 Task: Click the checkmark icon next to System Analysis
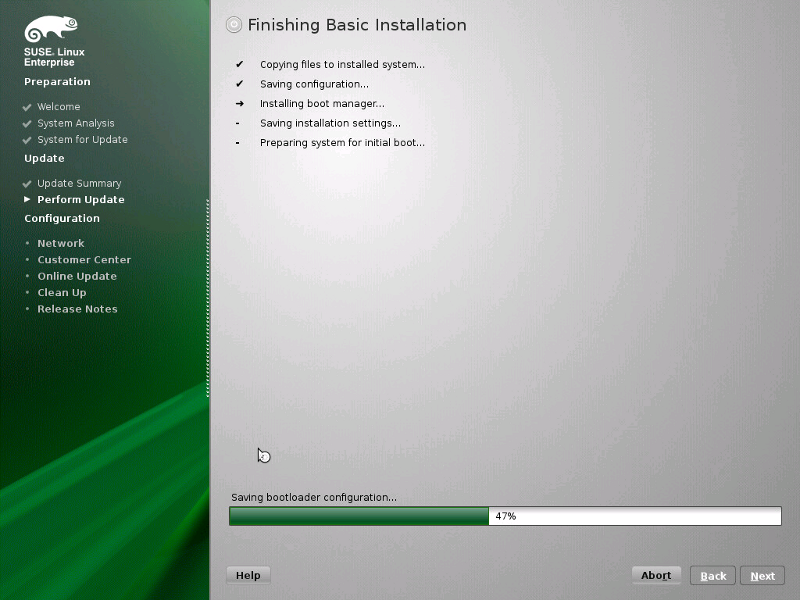[x=27, y=124]
